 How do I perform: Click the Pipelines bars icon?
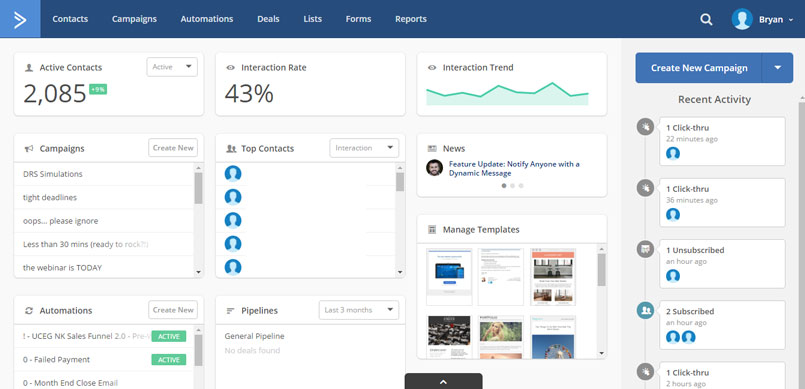tap(231, 311)
